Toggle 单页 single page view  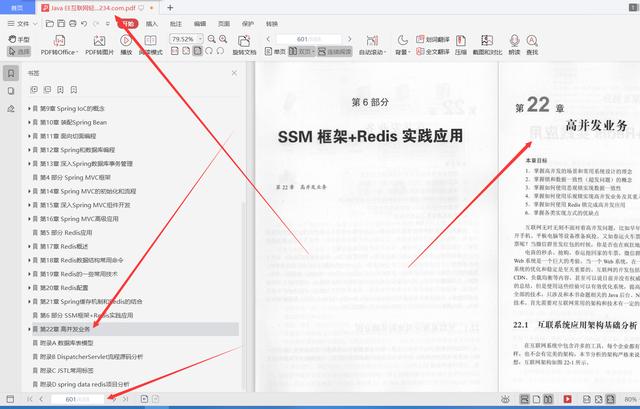pyautogui.click(x=275, y=51)
